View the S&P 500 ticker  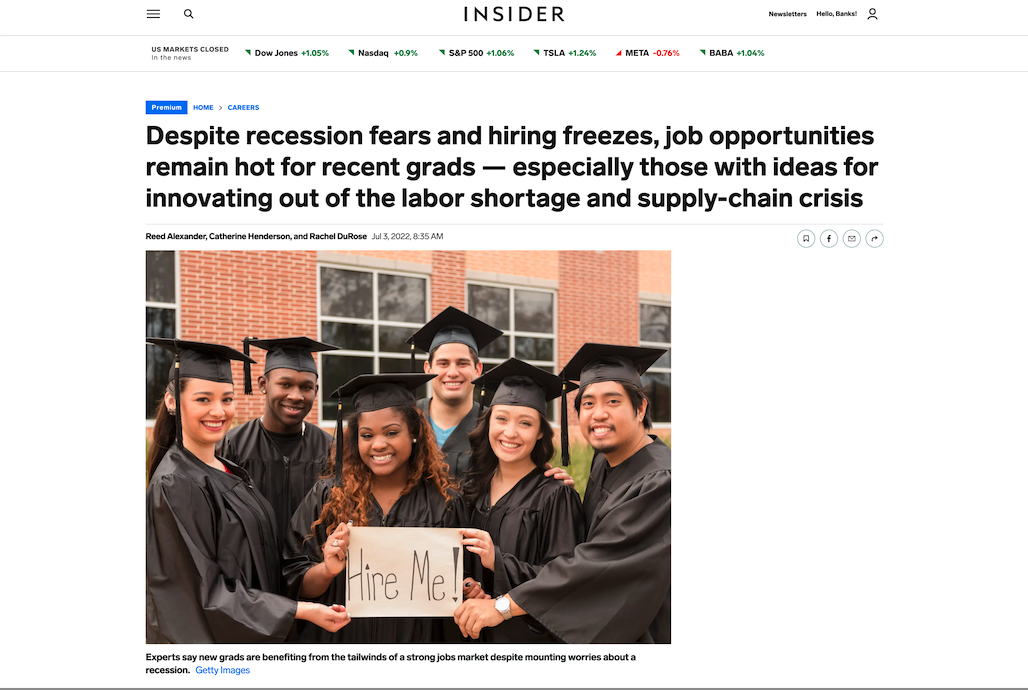coord(477,53)
